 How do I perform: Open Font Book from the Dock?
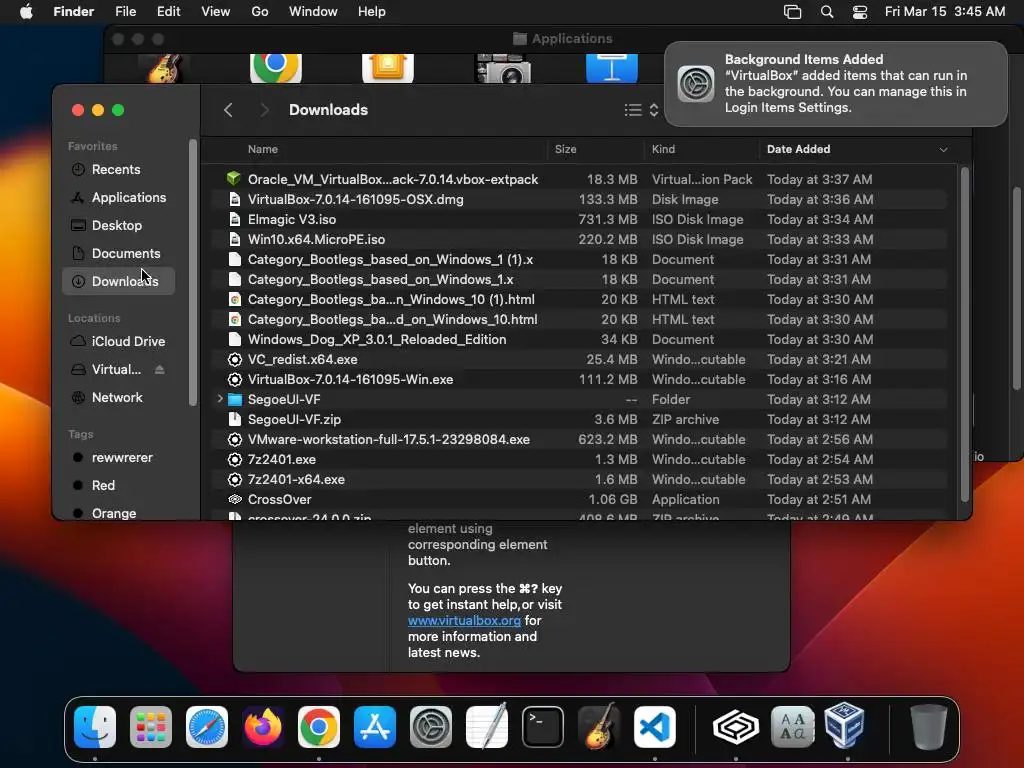click(x=792, y=726)
